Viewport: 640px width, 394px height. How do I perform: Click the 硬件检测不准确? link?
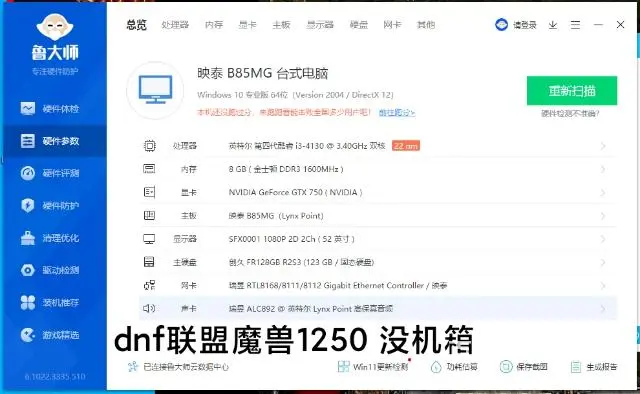point(570,114)
